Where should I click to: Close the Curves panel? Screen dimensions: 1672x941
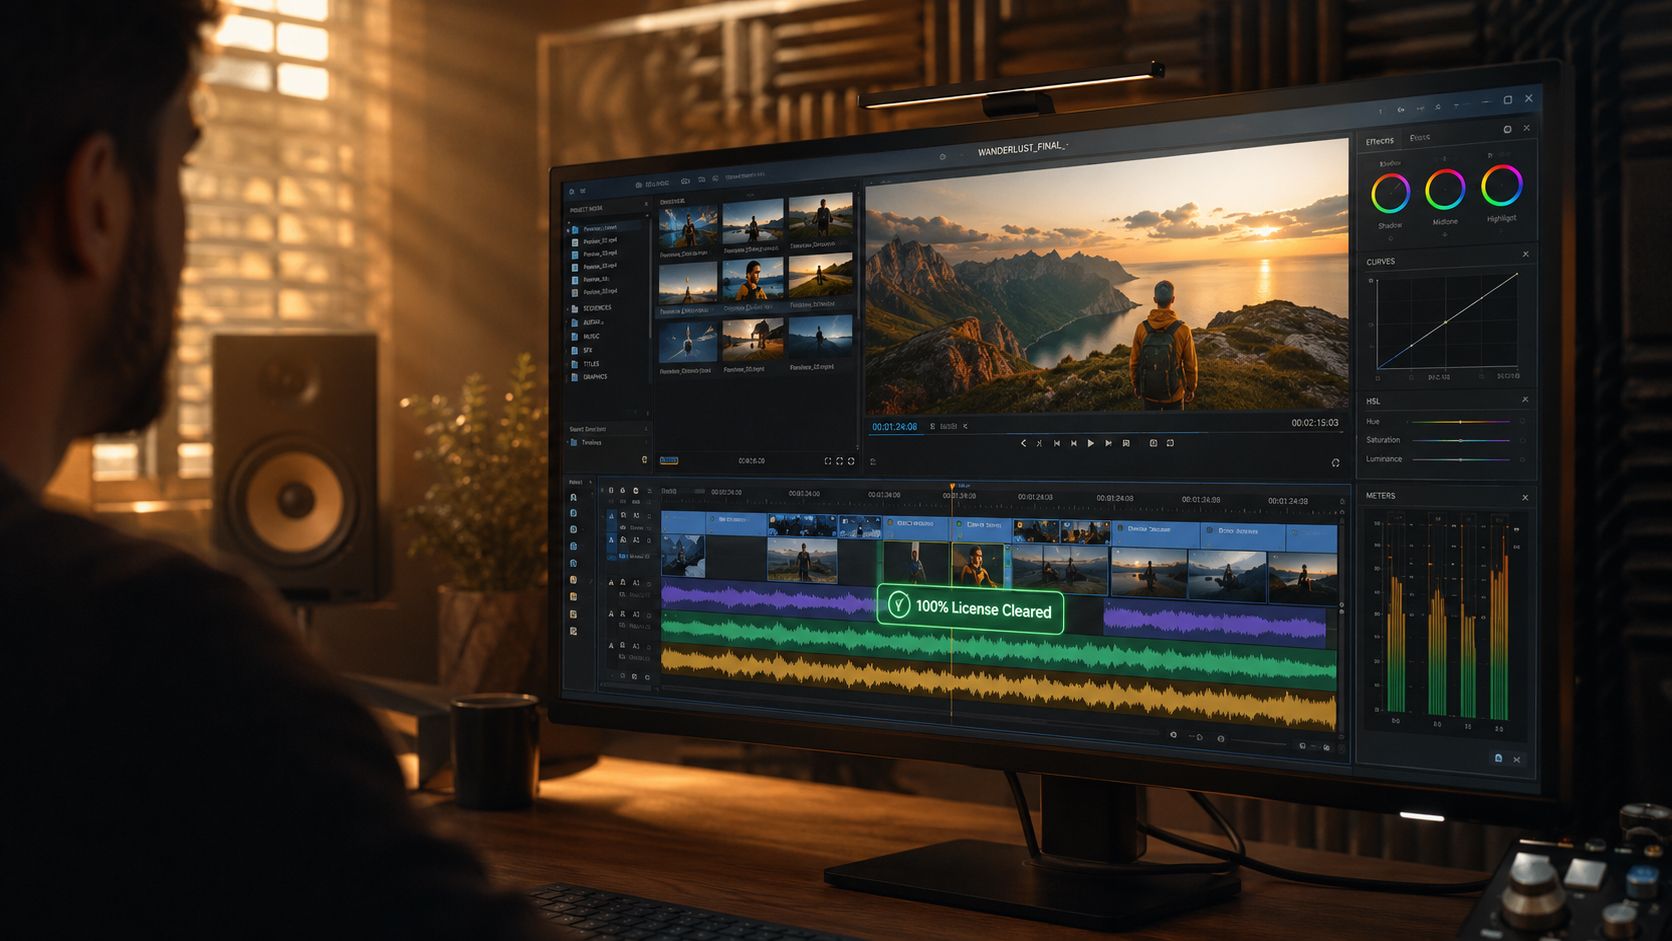point(1526,254)
